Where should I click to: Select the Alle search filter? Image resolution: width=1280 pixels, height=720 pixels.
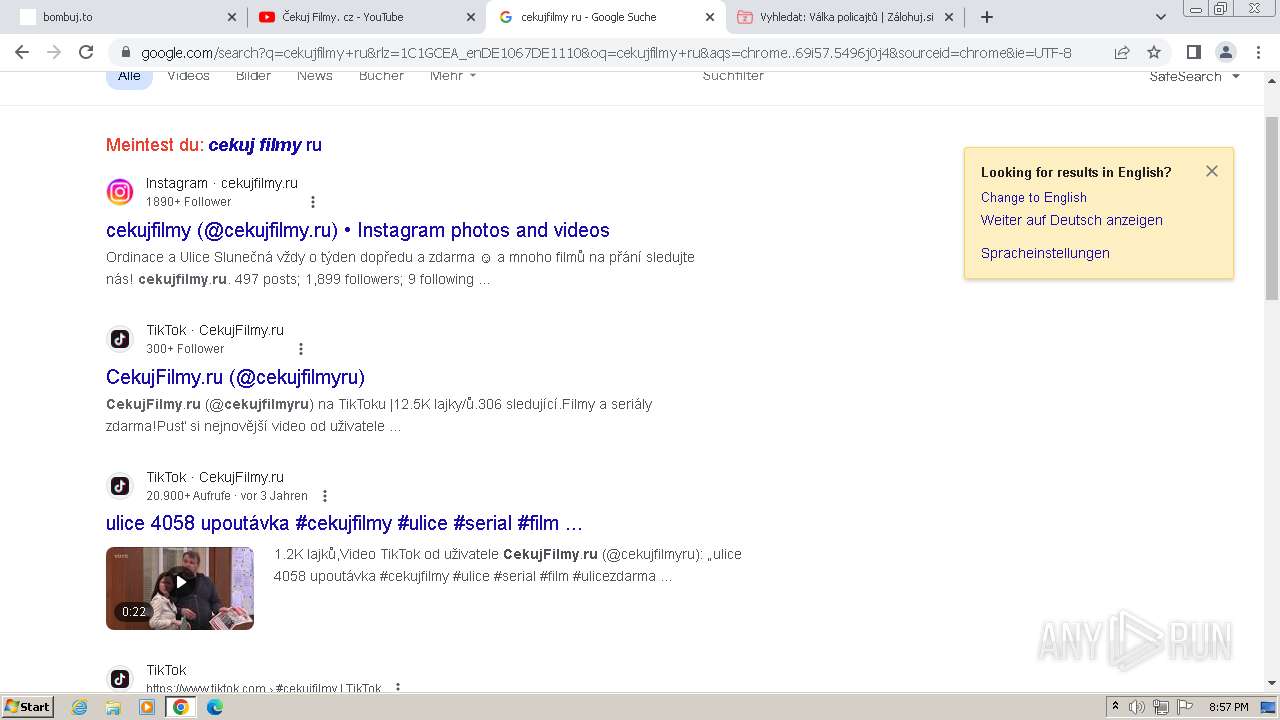129,76
